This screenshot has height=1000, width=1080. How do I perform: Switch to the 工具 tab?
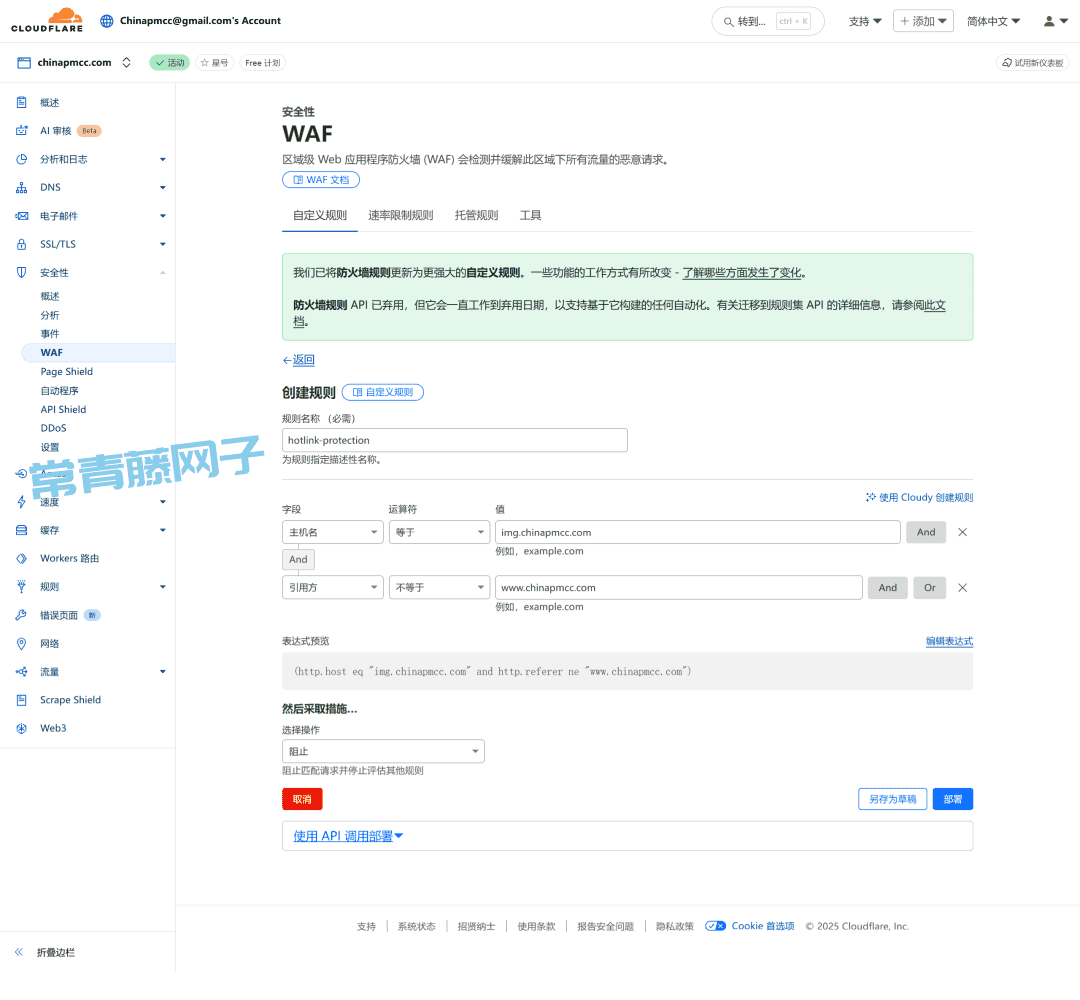tap(530, 216)
